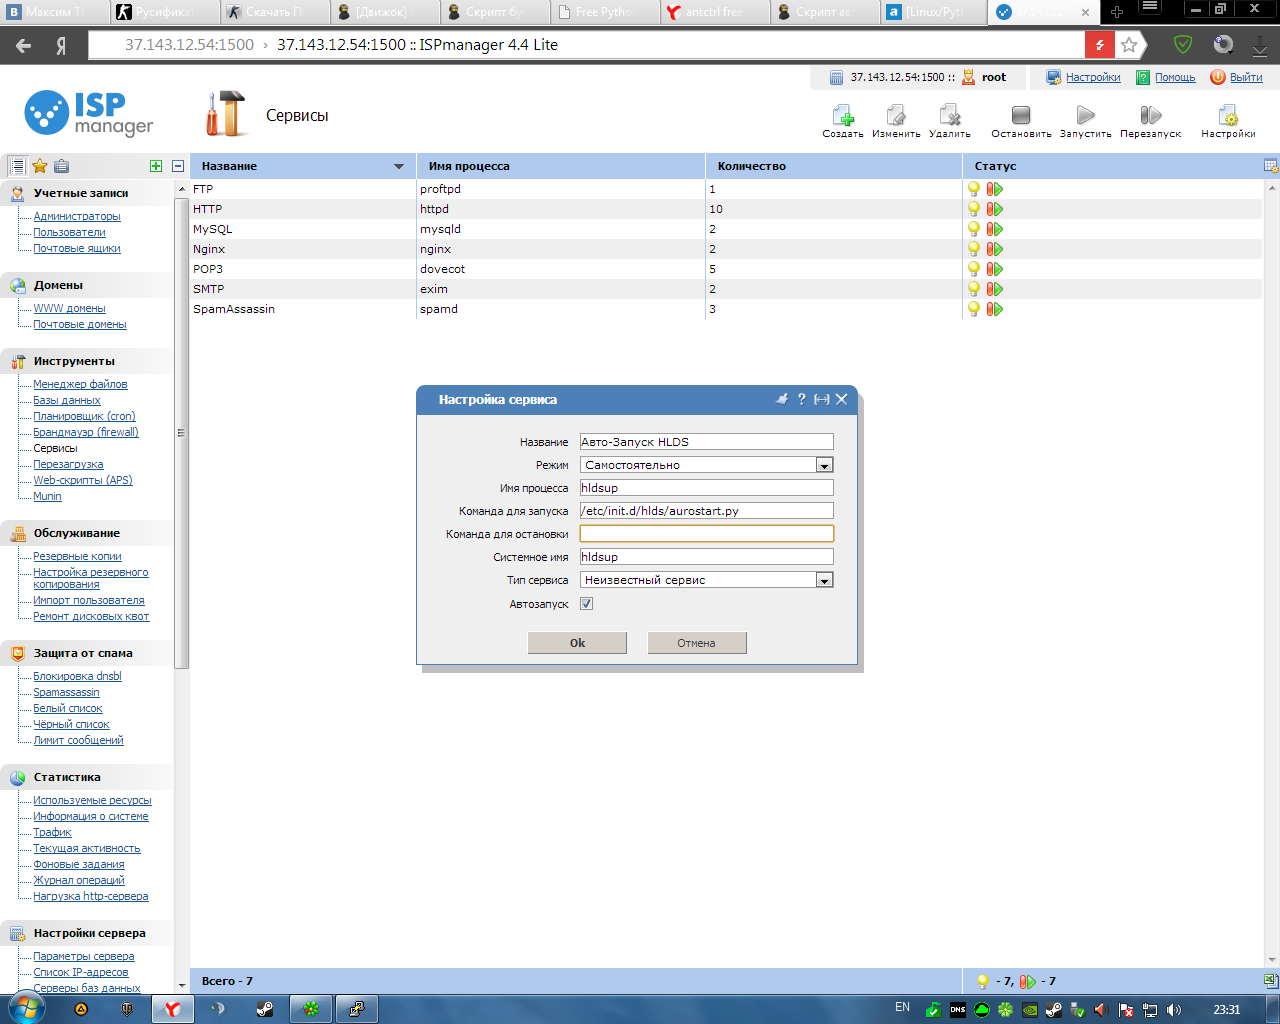This screenshot has height=1024, width=1280.
Task: Click the Команда для остановки input field
Action: tap(706, 534)
